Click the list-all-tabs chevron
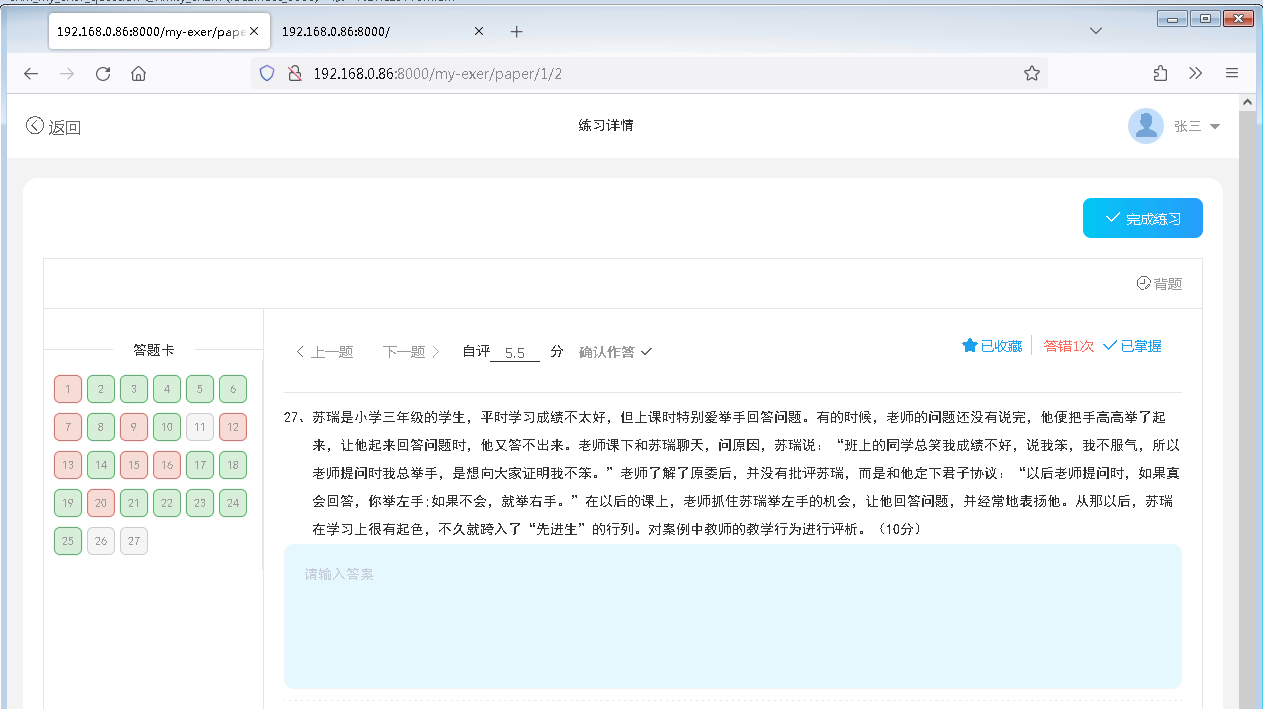Viewport: 1263px width, 709px height. coord(1096,31)
